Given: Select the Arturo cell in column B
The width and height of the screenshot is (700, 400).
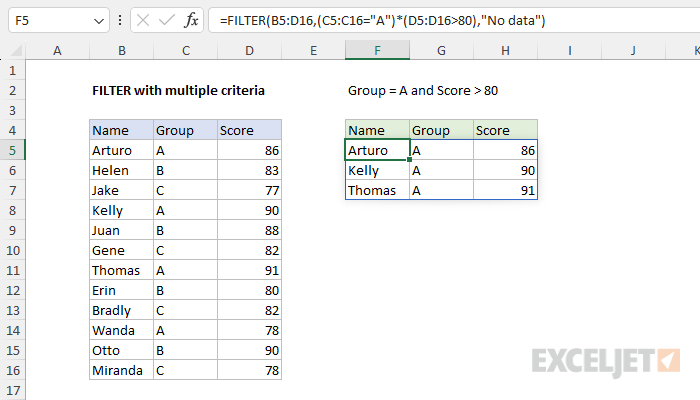Looking at the screenshot, I should click(121, 150).
